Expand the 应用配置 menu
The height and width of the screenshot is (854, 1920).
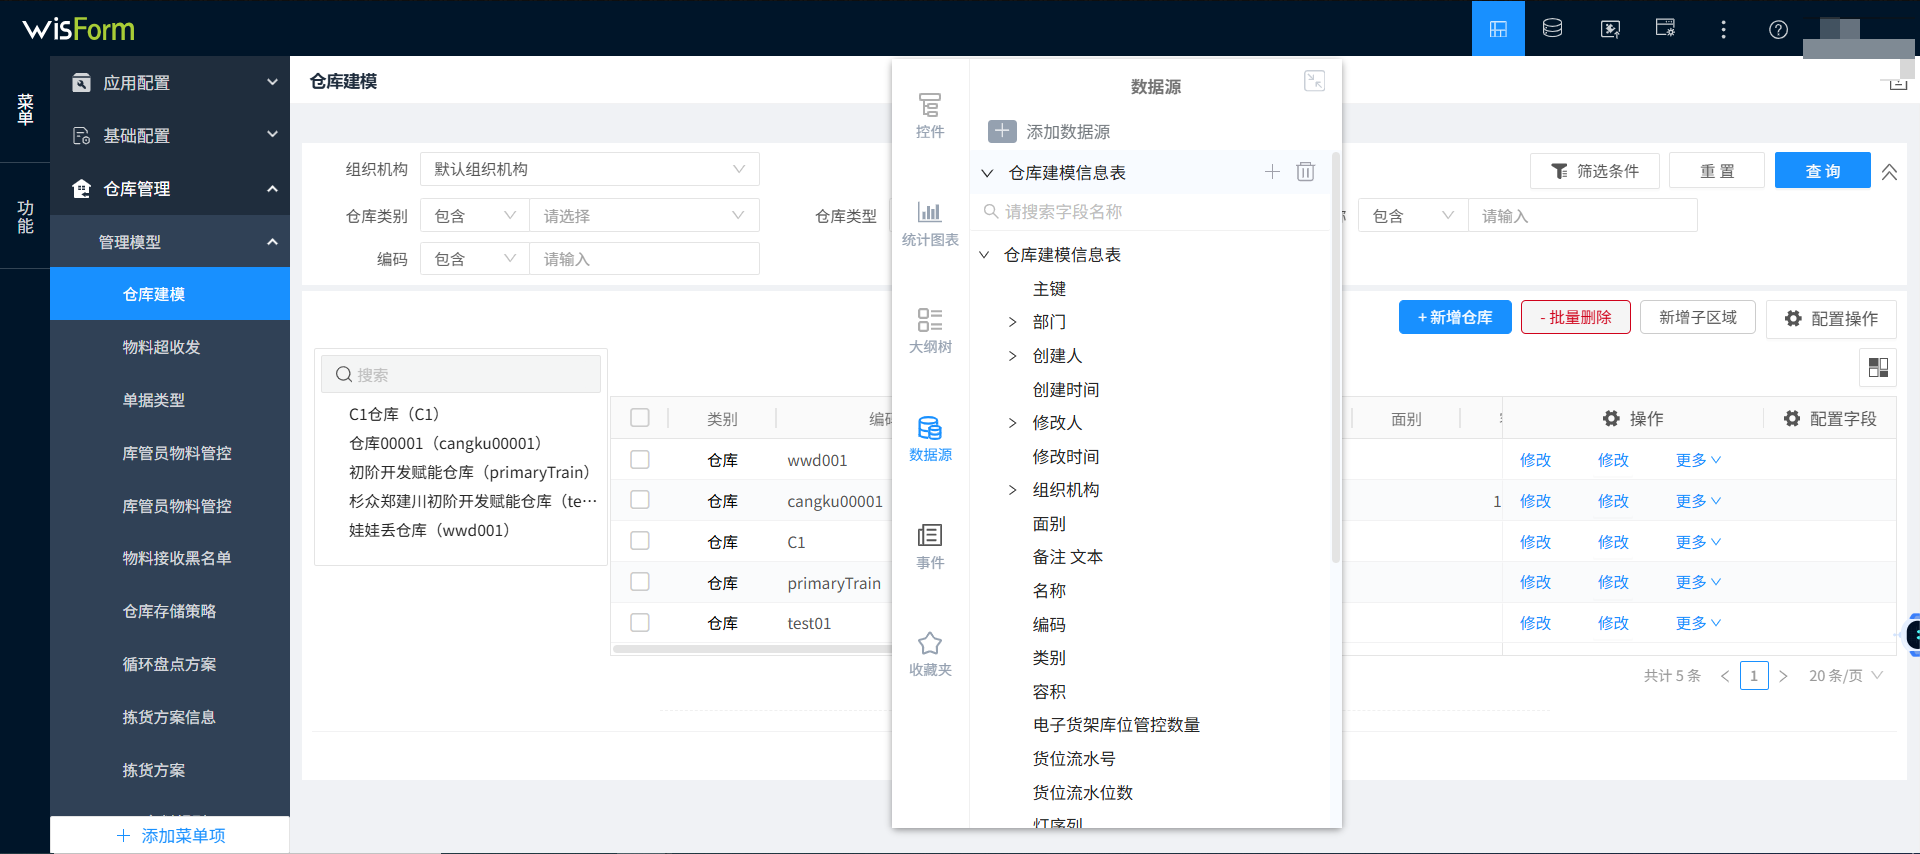click(170, 83)
